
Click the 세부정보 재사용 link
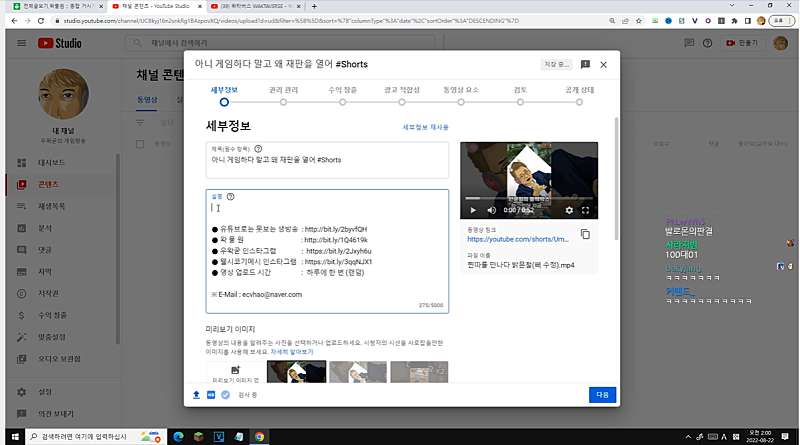(425, 127)
